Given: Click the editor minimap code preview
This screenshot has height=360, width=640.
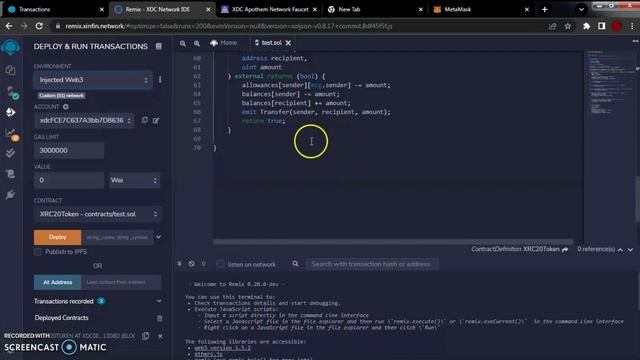Looking at the screenshot, I should (610, 82).
